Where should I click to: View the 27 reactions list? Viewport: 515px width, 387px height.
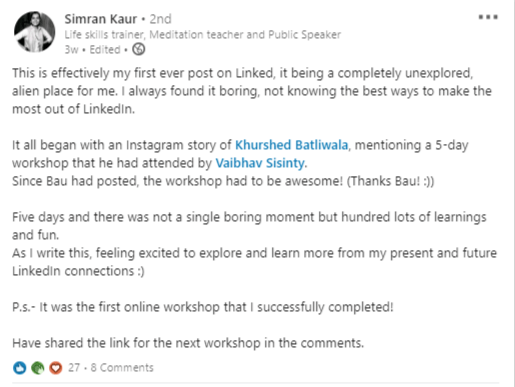tap(74, 368)
